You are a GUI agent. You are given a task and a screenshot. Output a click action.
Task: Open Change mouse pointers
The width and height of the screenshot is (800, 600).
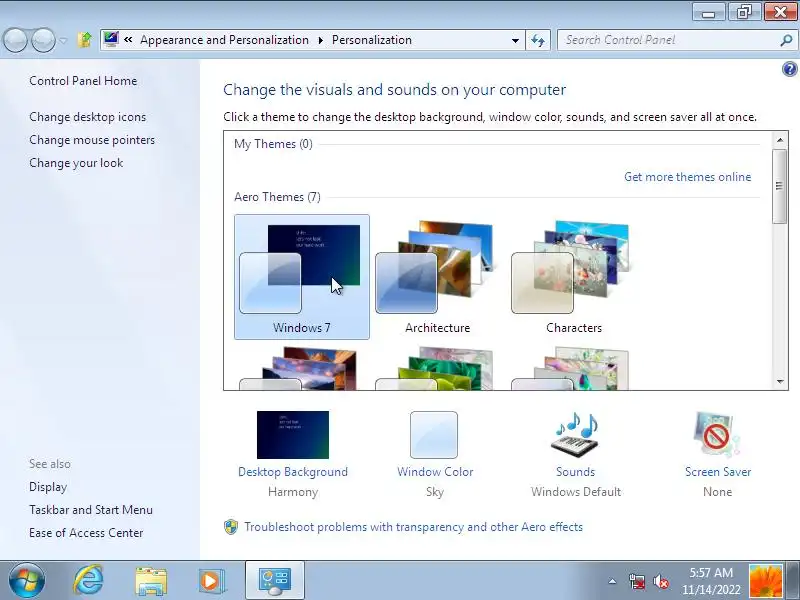92,140
